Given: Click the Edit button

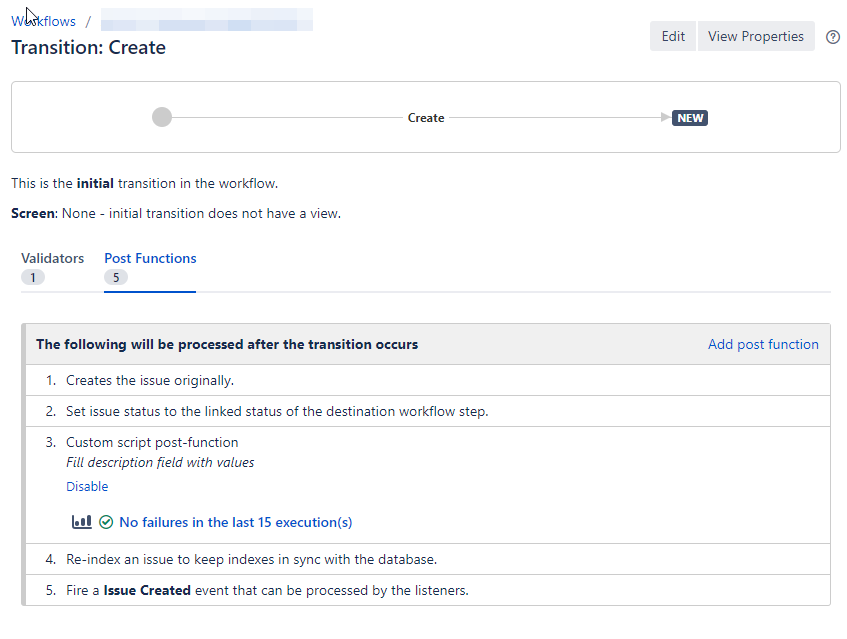Looking at the screenshot, I should point(672,36).
